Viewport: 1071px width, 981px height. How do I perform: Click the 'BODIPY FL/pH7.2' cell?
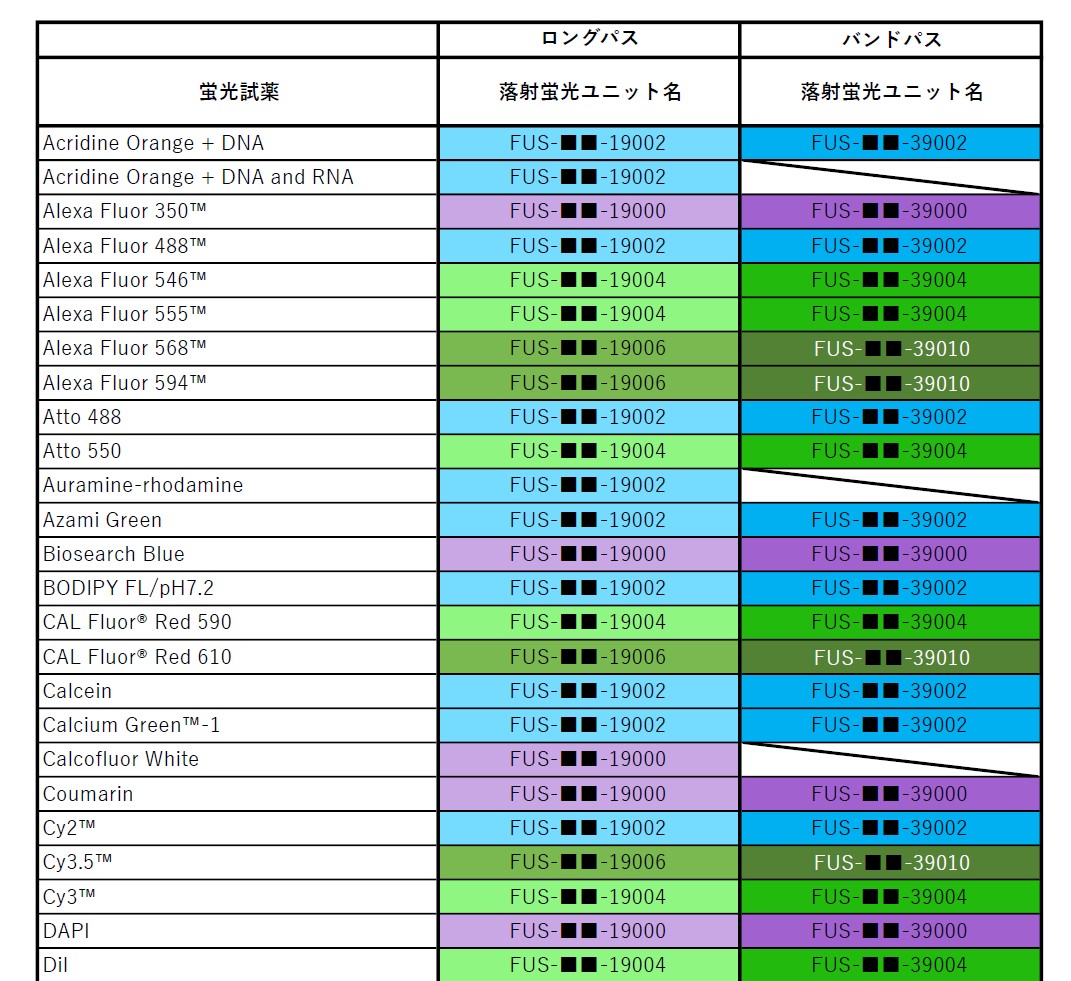click(238, 588)
